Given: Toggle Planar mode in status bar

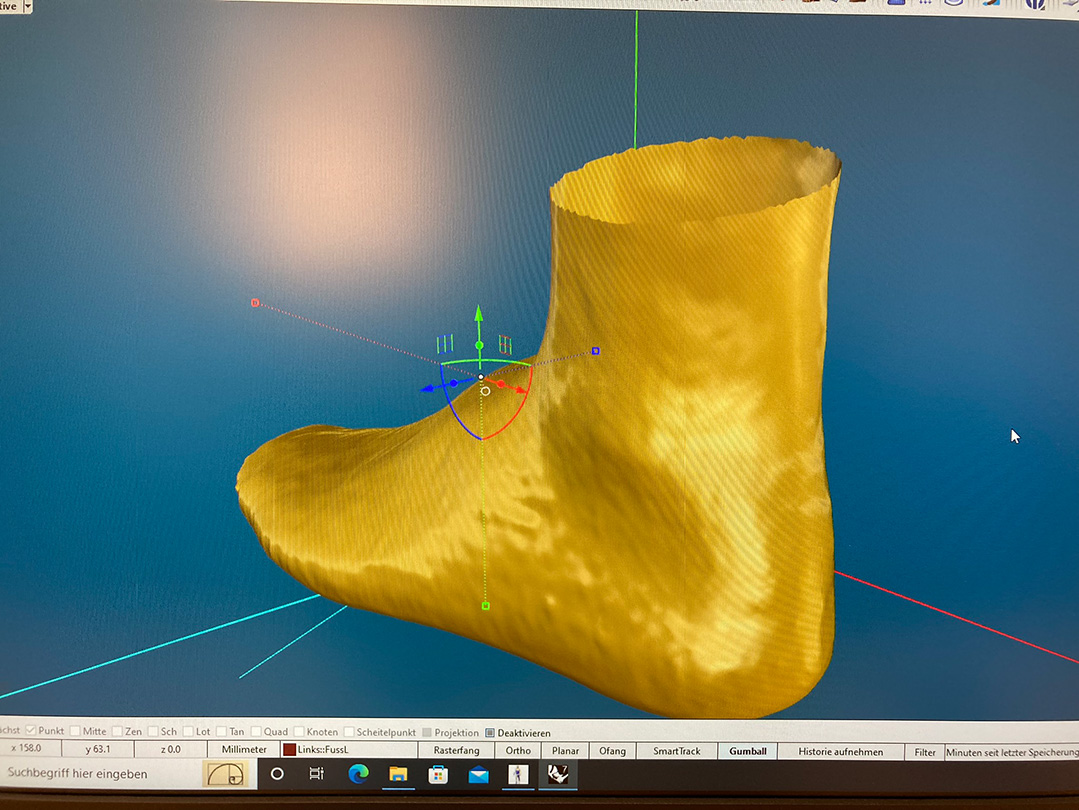Looking at the screenshot, I should coord(565,751).
